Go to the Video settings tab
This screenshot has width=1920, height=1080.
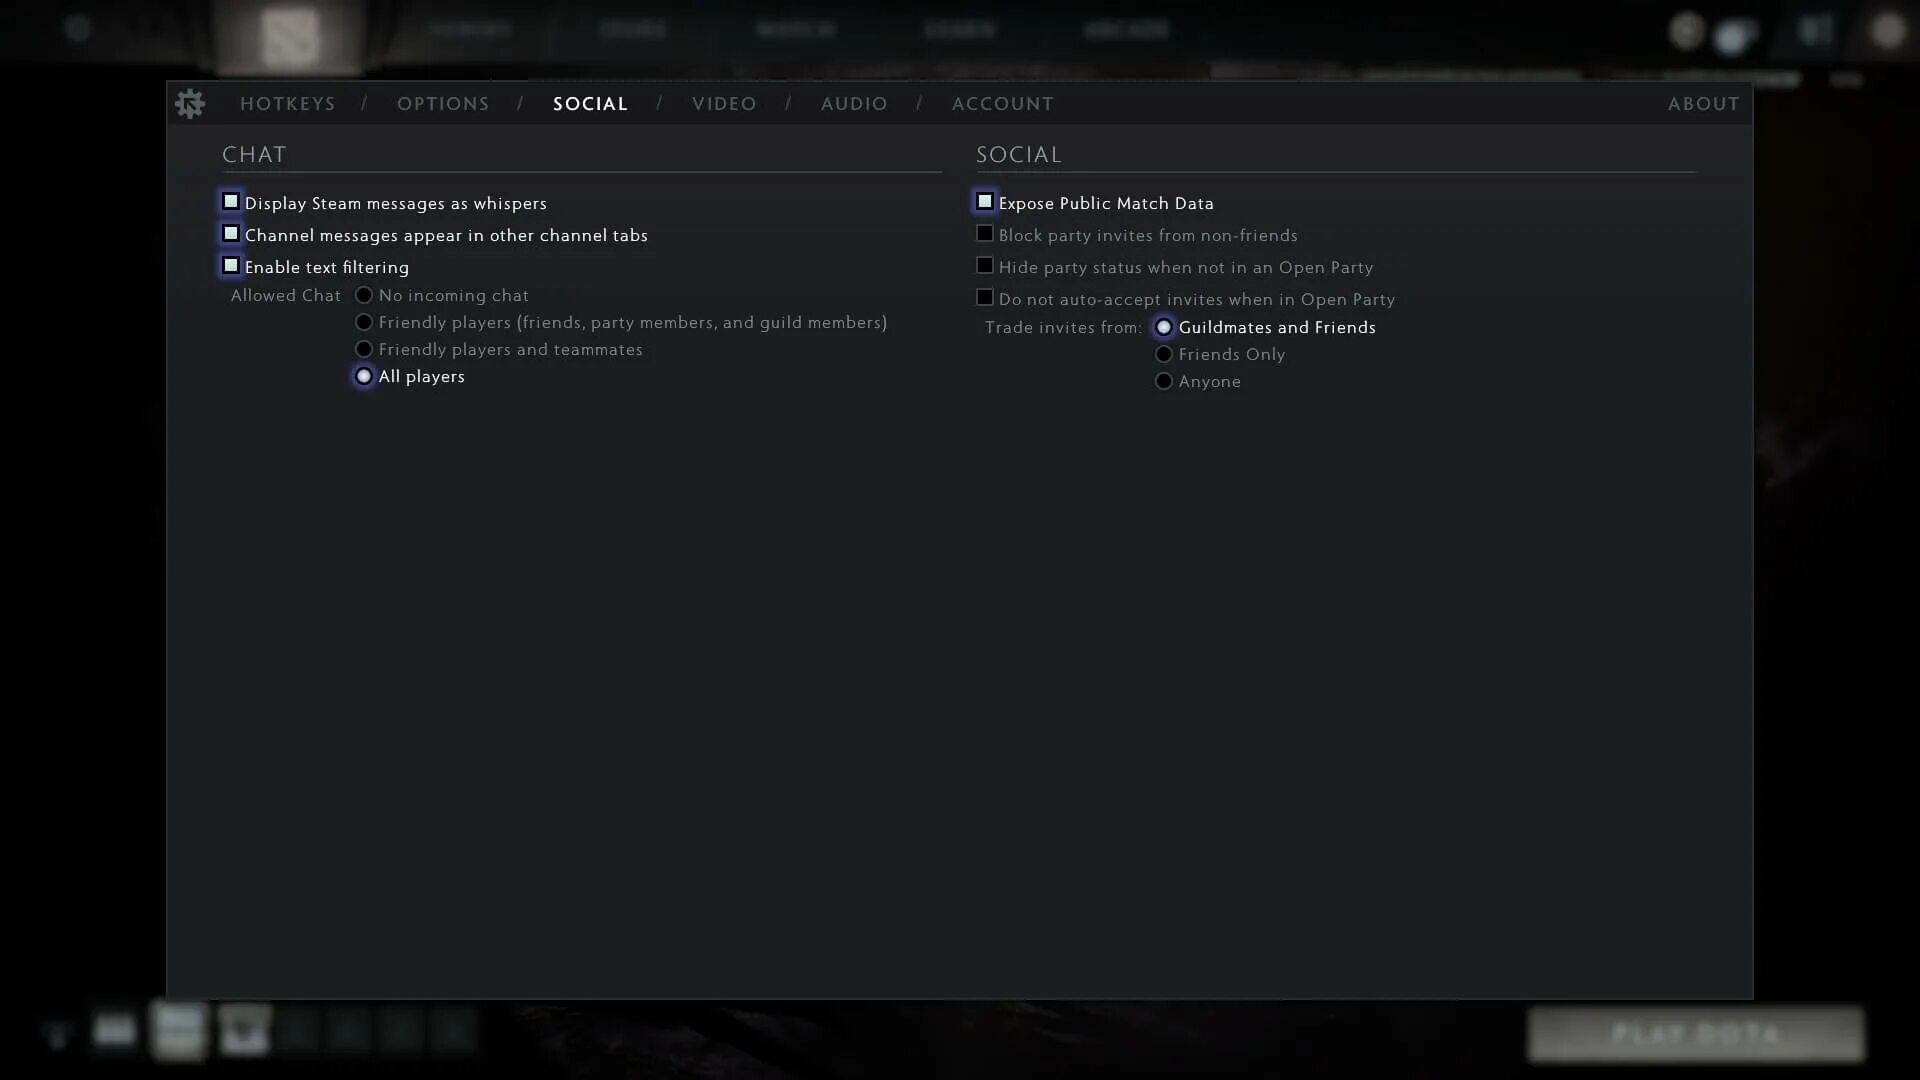[724, 104]
